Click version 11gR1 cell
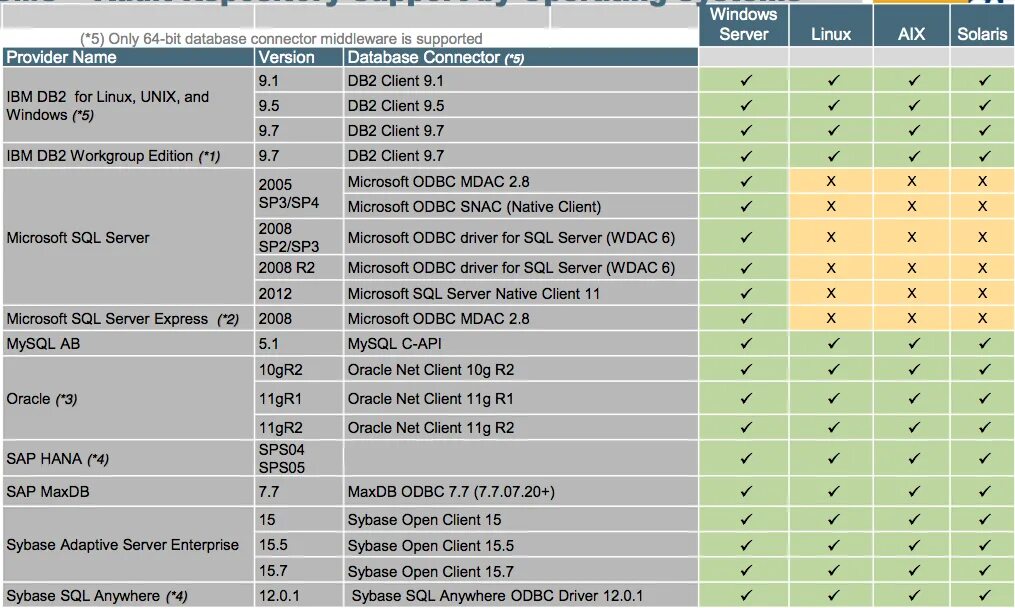This screenshot has width=1015, height=608. [x=298, y=399]
